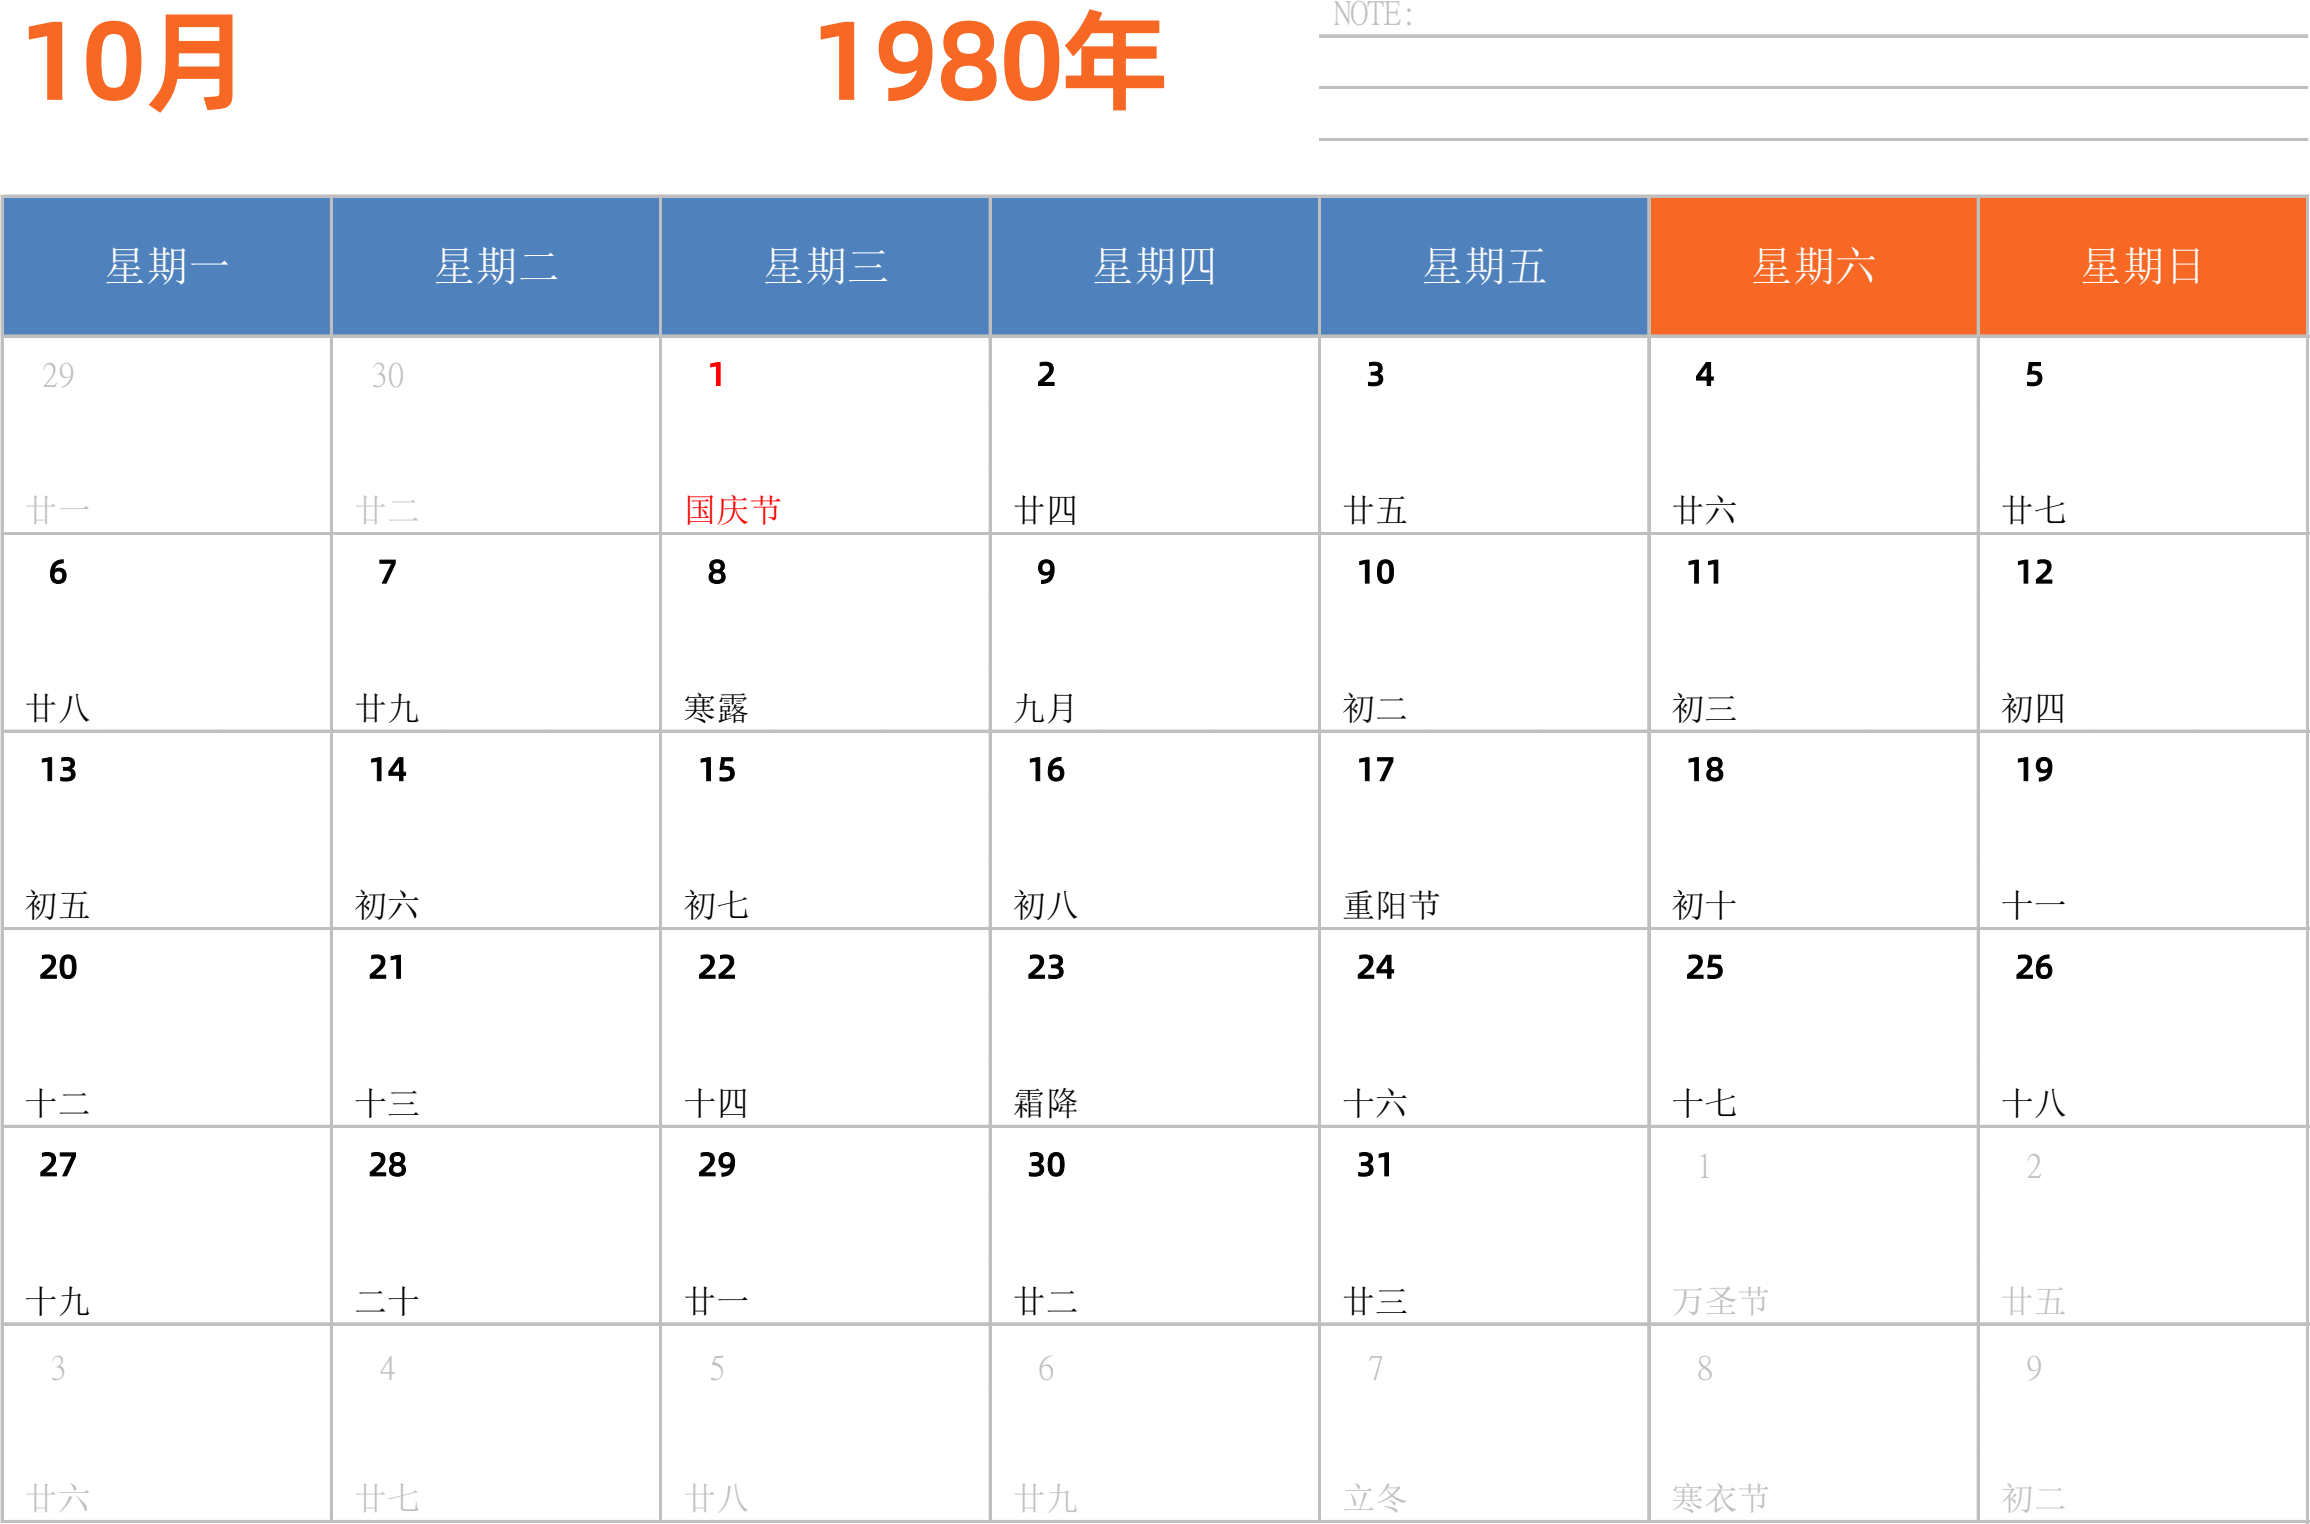Click the 星期一 column header
The image size is (2310, 1524).
click(x=167, y=266)
